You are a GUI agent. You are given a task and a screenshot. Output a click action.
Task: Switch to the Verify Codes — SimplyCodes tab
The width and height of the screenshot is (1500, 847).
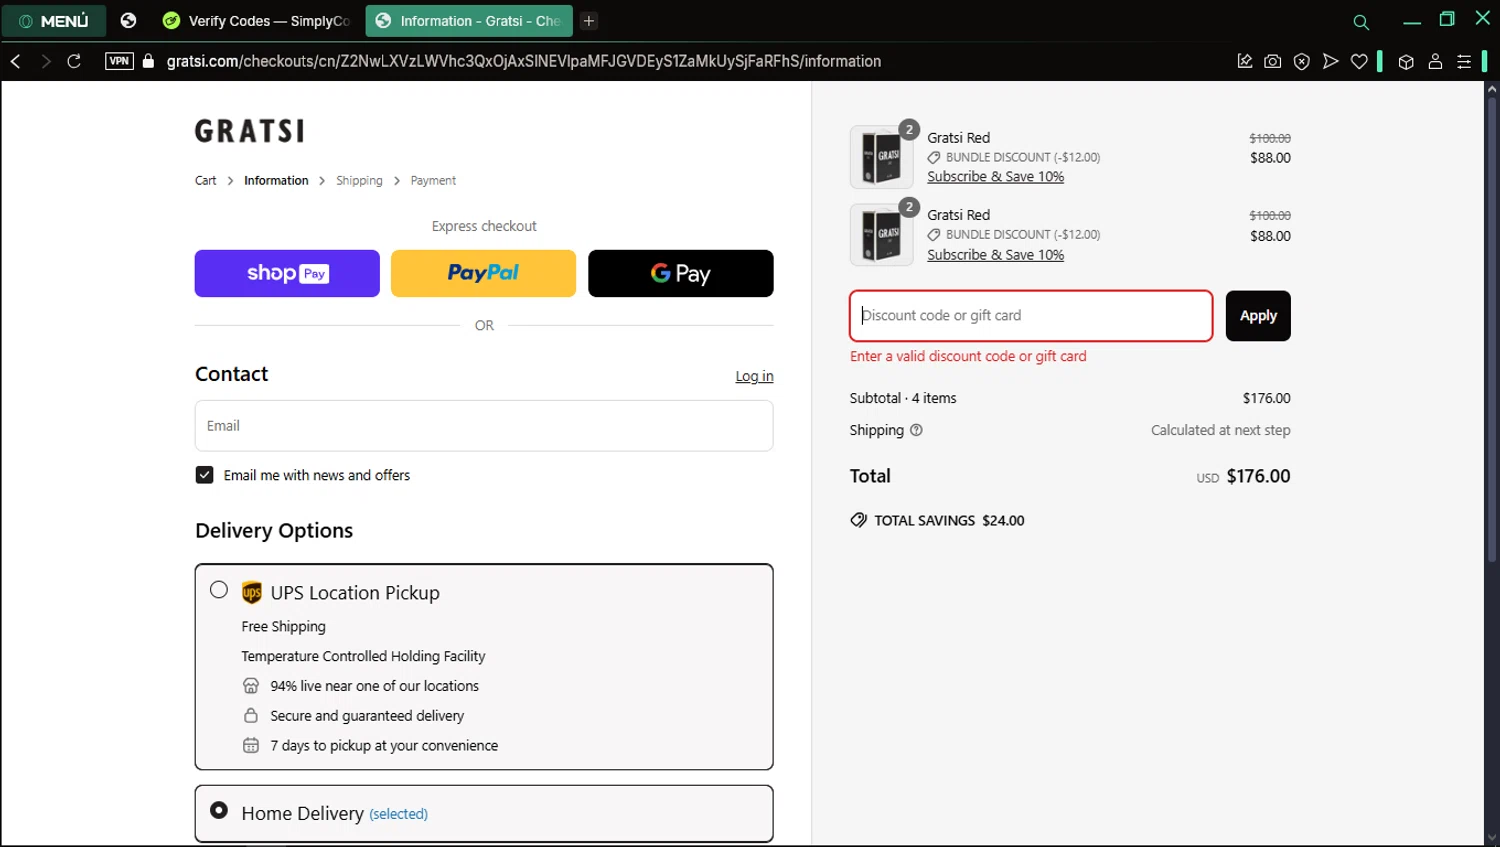(256, 21)
